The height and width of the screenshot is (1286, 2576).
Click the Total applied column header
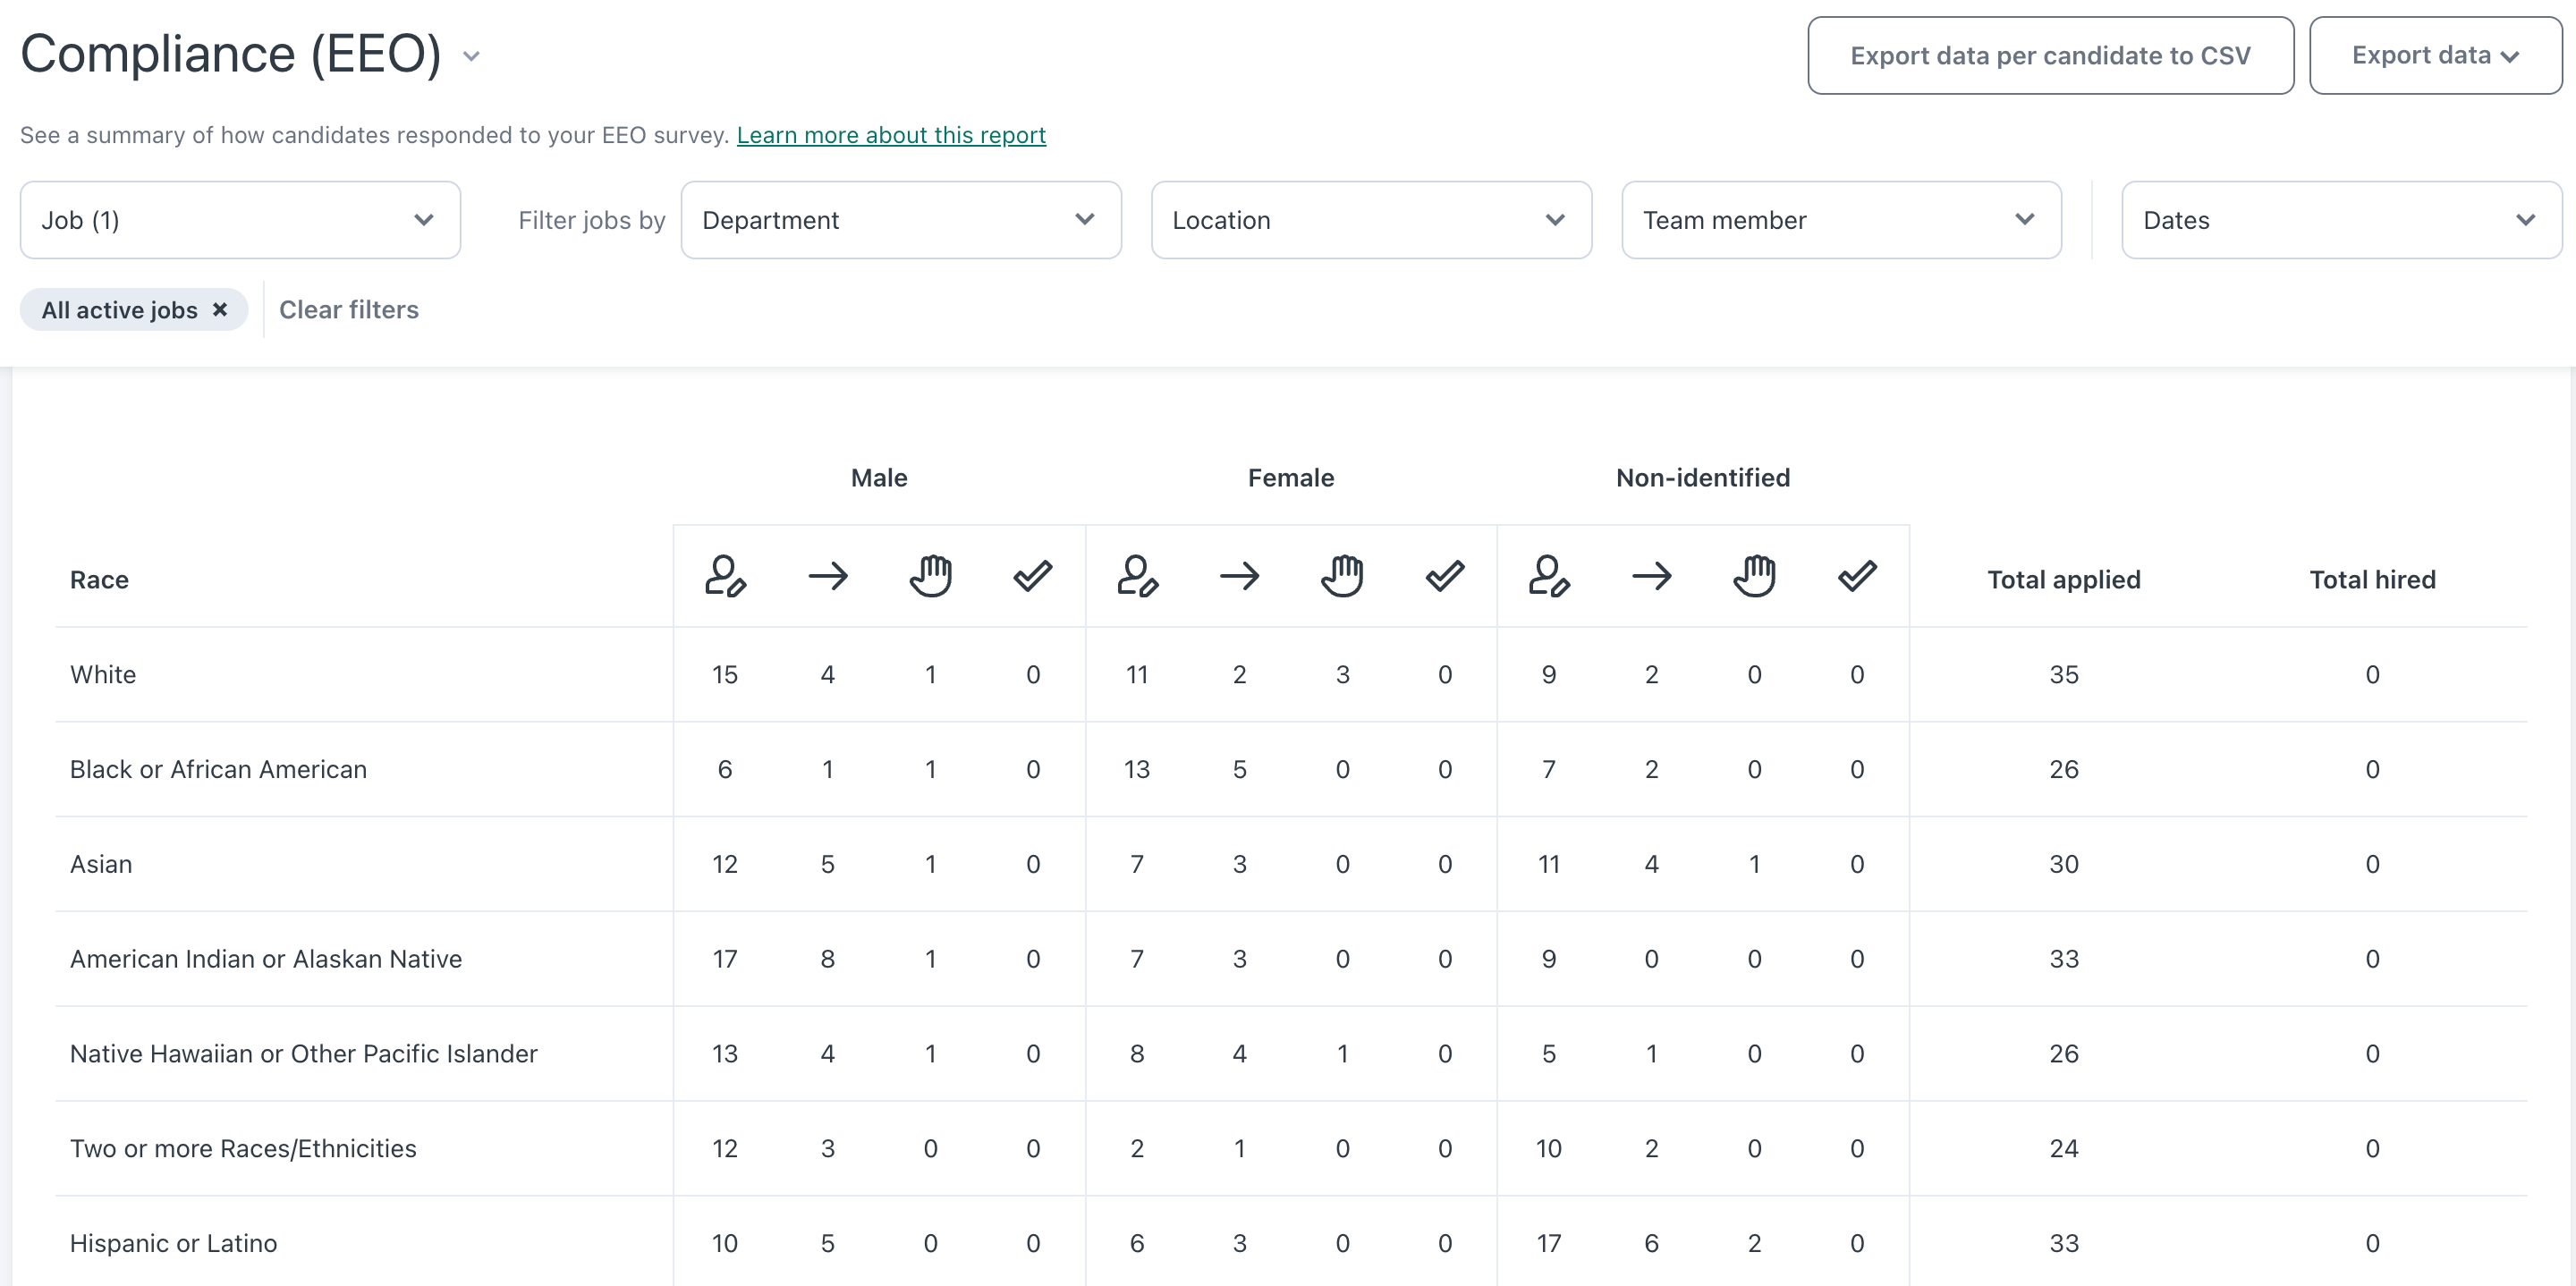2063,580
